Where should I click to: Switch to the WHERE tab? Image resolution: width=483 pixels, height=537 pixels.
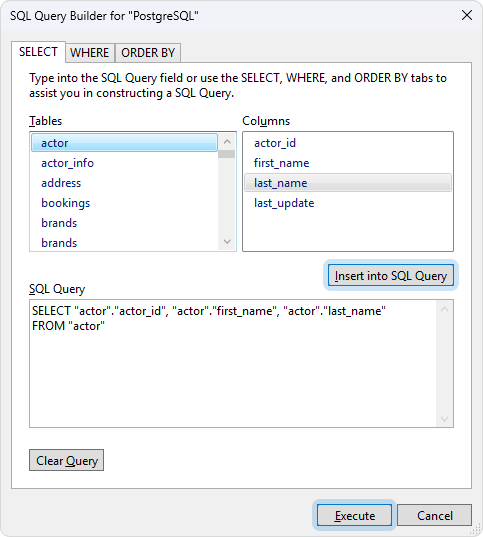[90, 53]
